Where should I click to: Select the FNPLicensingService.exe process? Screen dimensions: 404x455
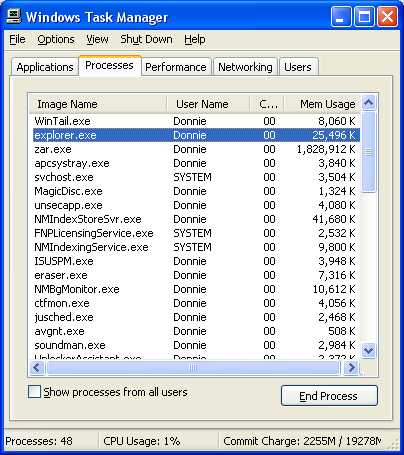196,233
